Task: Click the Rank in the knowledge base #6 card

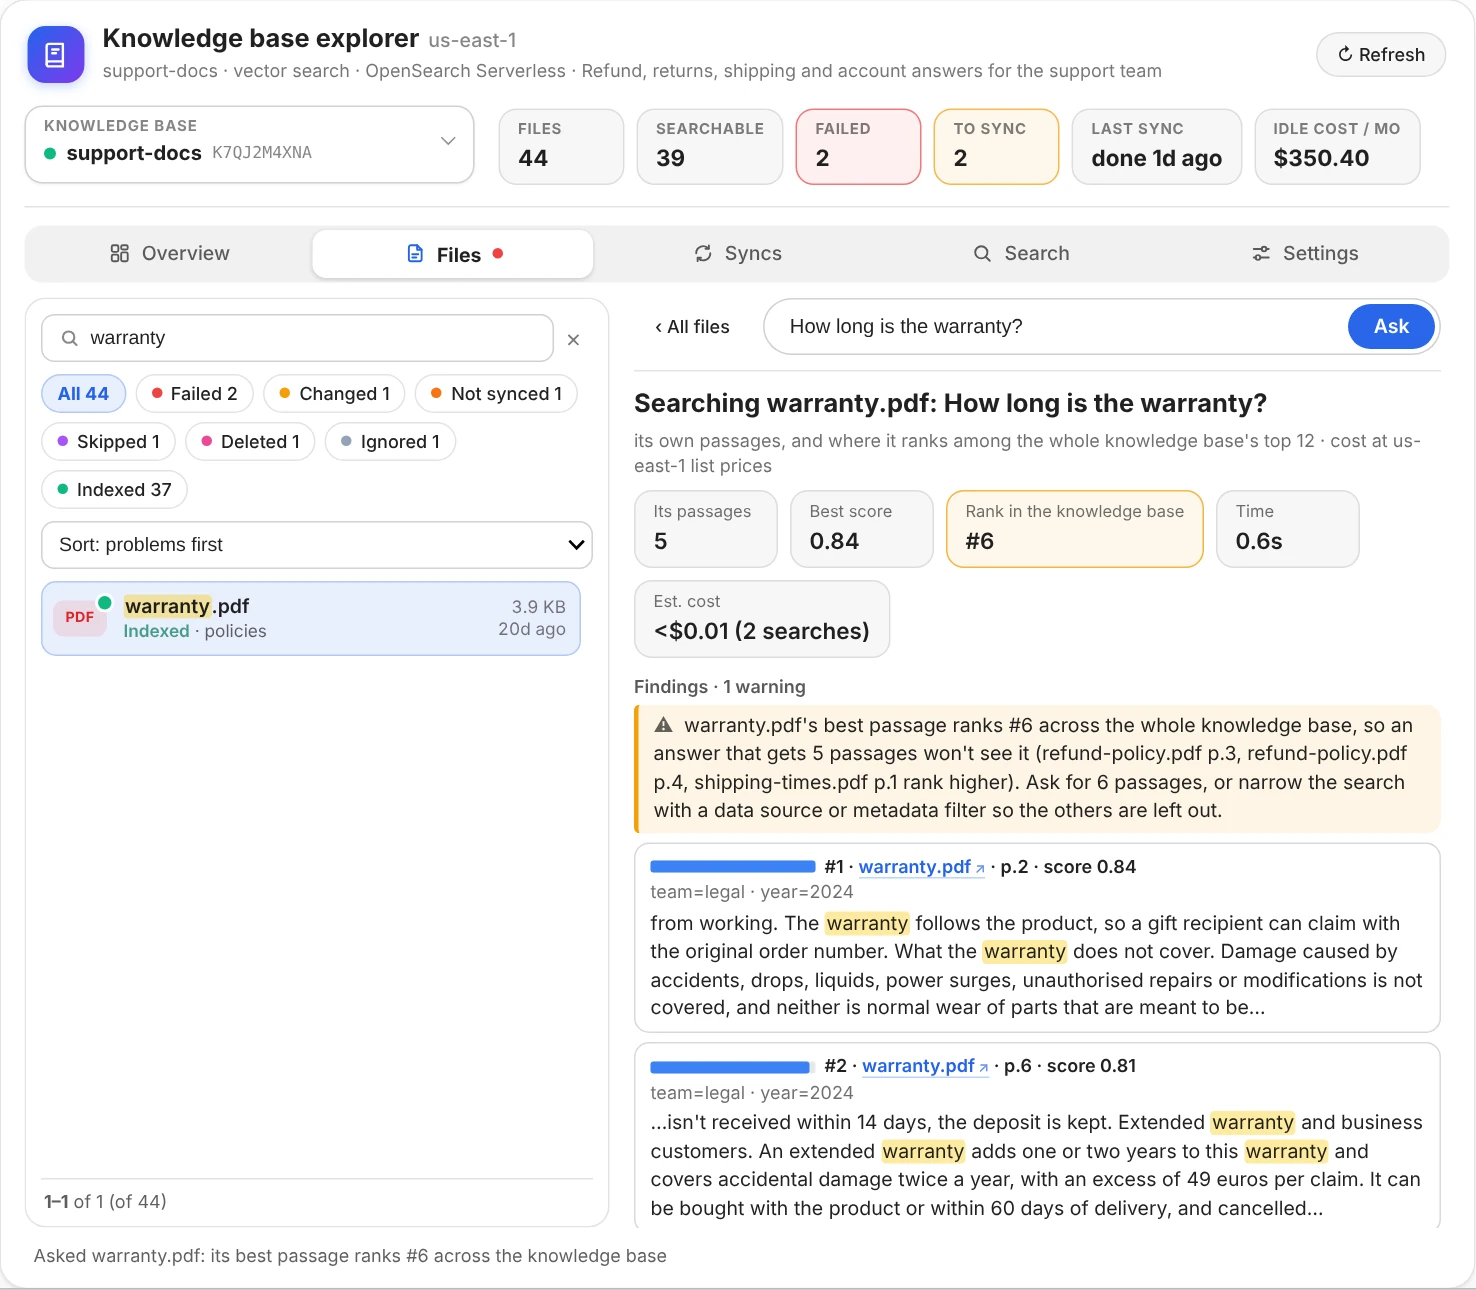Action: [x=1075, y=529]
